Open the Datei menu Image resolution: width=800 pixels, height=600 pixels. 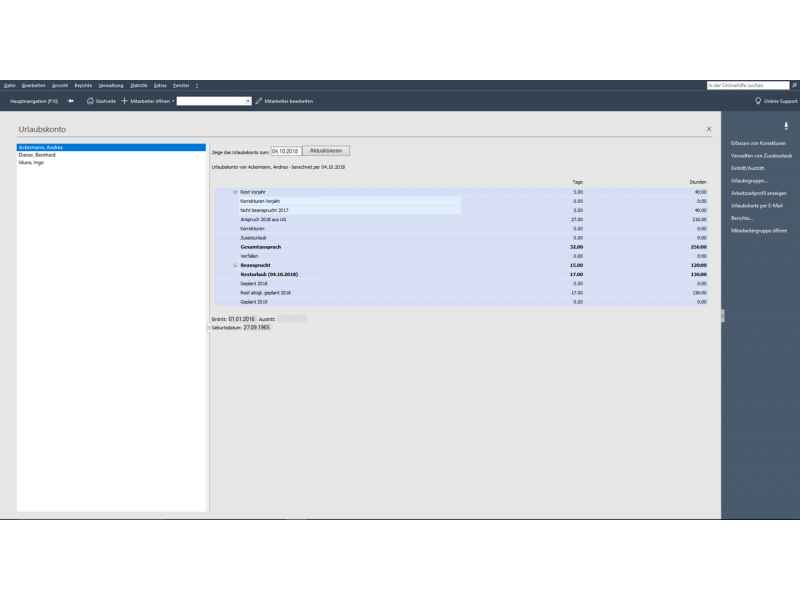tap(9, 86)
